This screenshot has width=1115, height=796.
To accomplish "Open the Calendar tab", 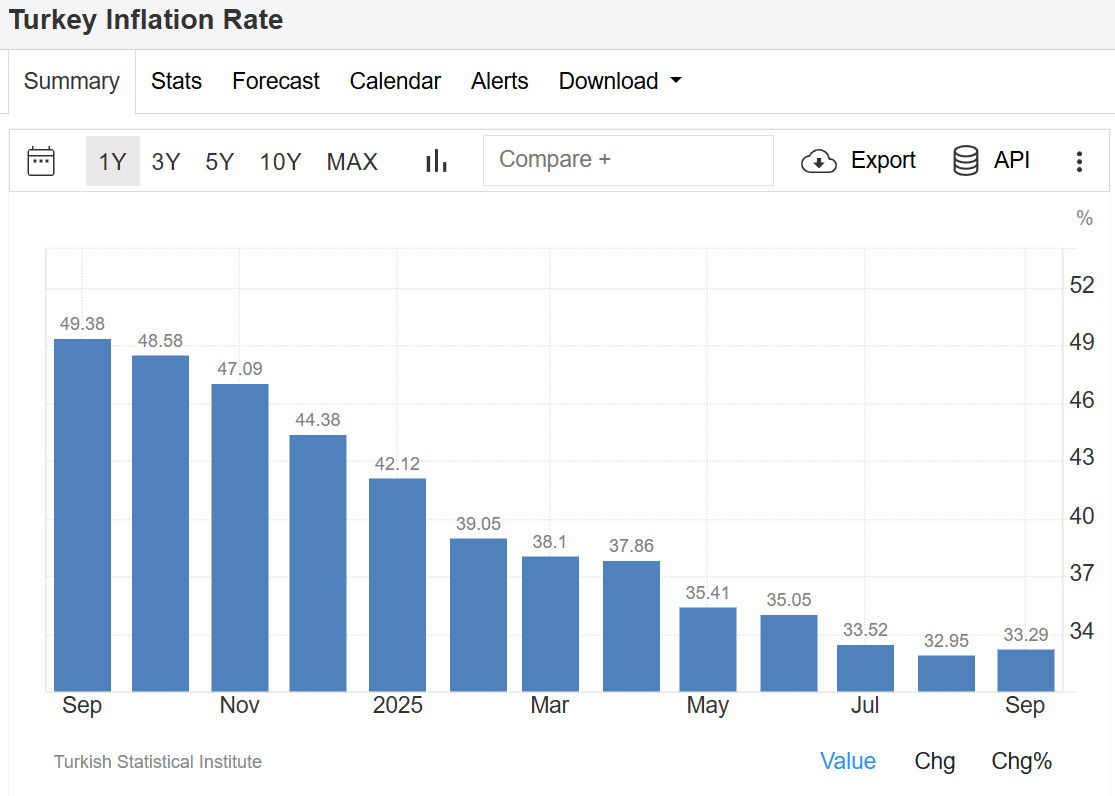I will pyautogui.click(x=395, y=81).
